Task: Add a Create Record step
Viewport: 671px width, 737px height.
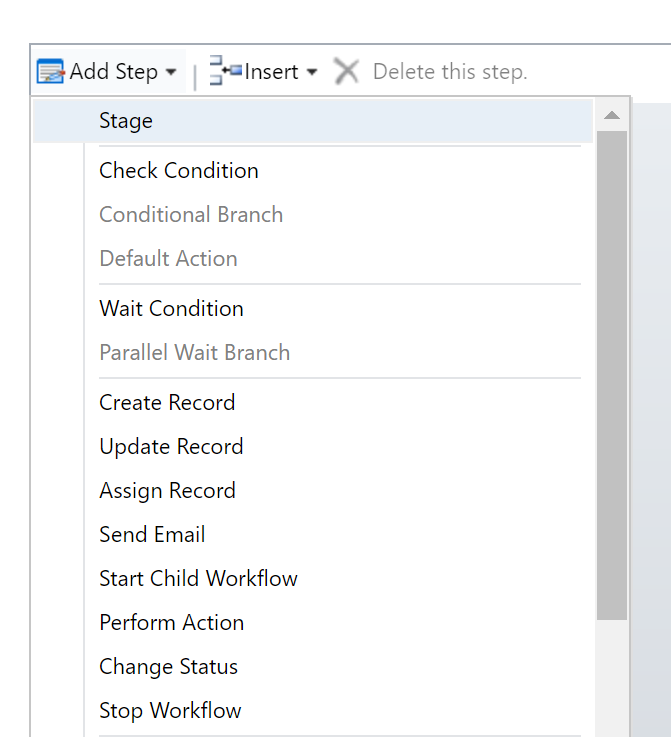Action: 167,403
